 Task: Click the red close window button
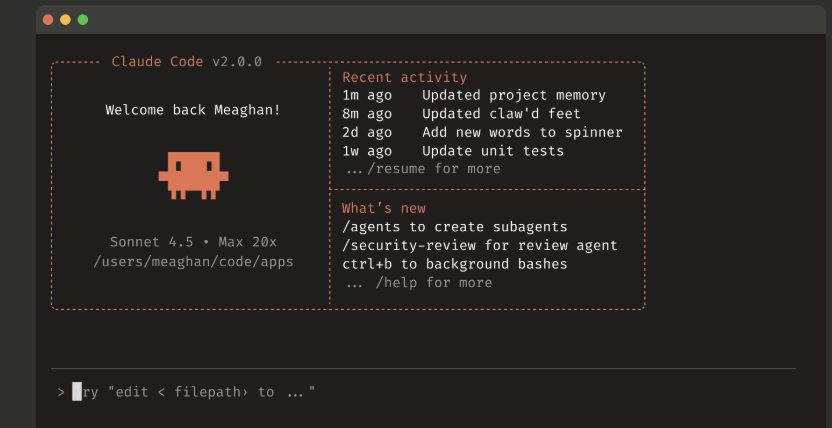(48, 20)
